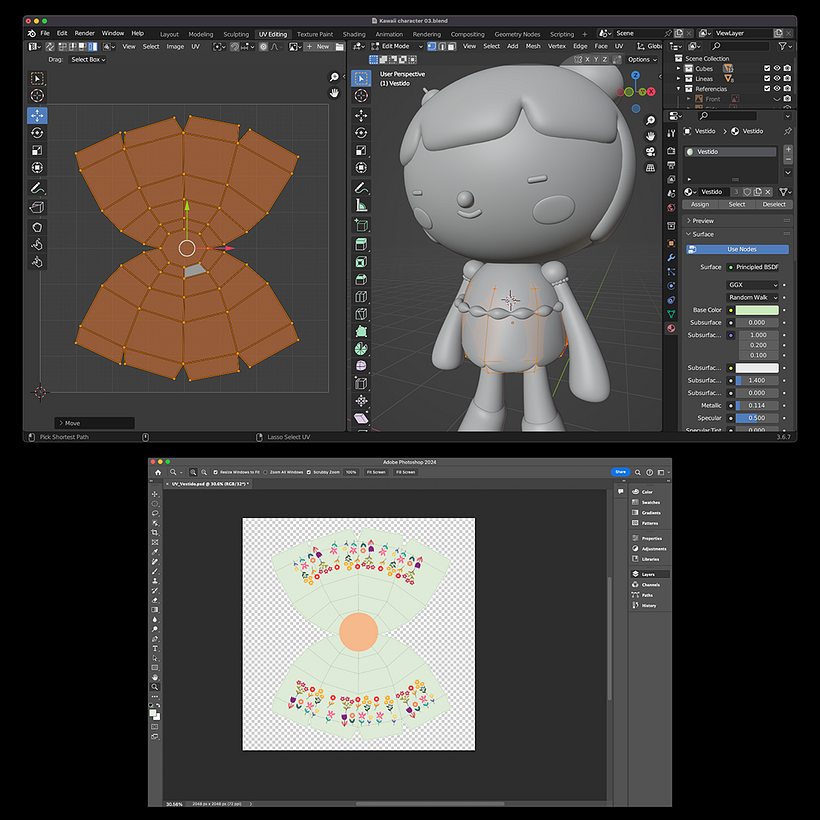Select the Type tool in Photoshop toolbar
The width and height of the screenshot is (820, 820).
click(155, 648)
